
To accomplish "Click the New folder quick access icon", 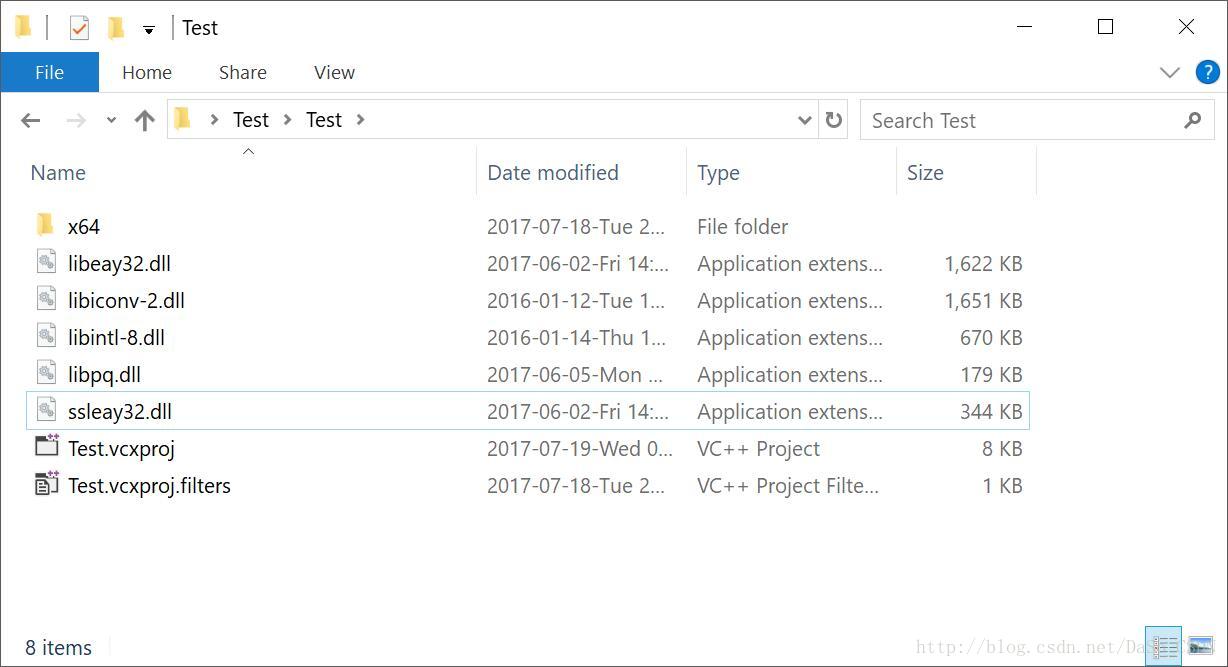I will point(116,28).
